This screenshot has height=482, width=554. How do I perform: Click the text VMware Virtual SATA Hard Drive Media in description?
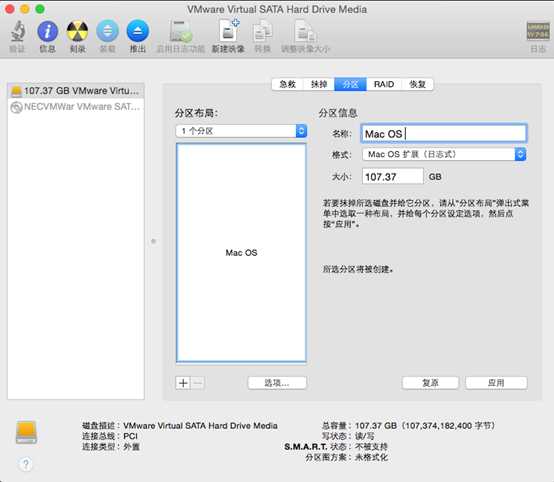(x=200, y=425)
